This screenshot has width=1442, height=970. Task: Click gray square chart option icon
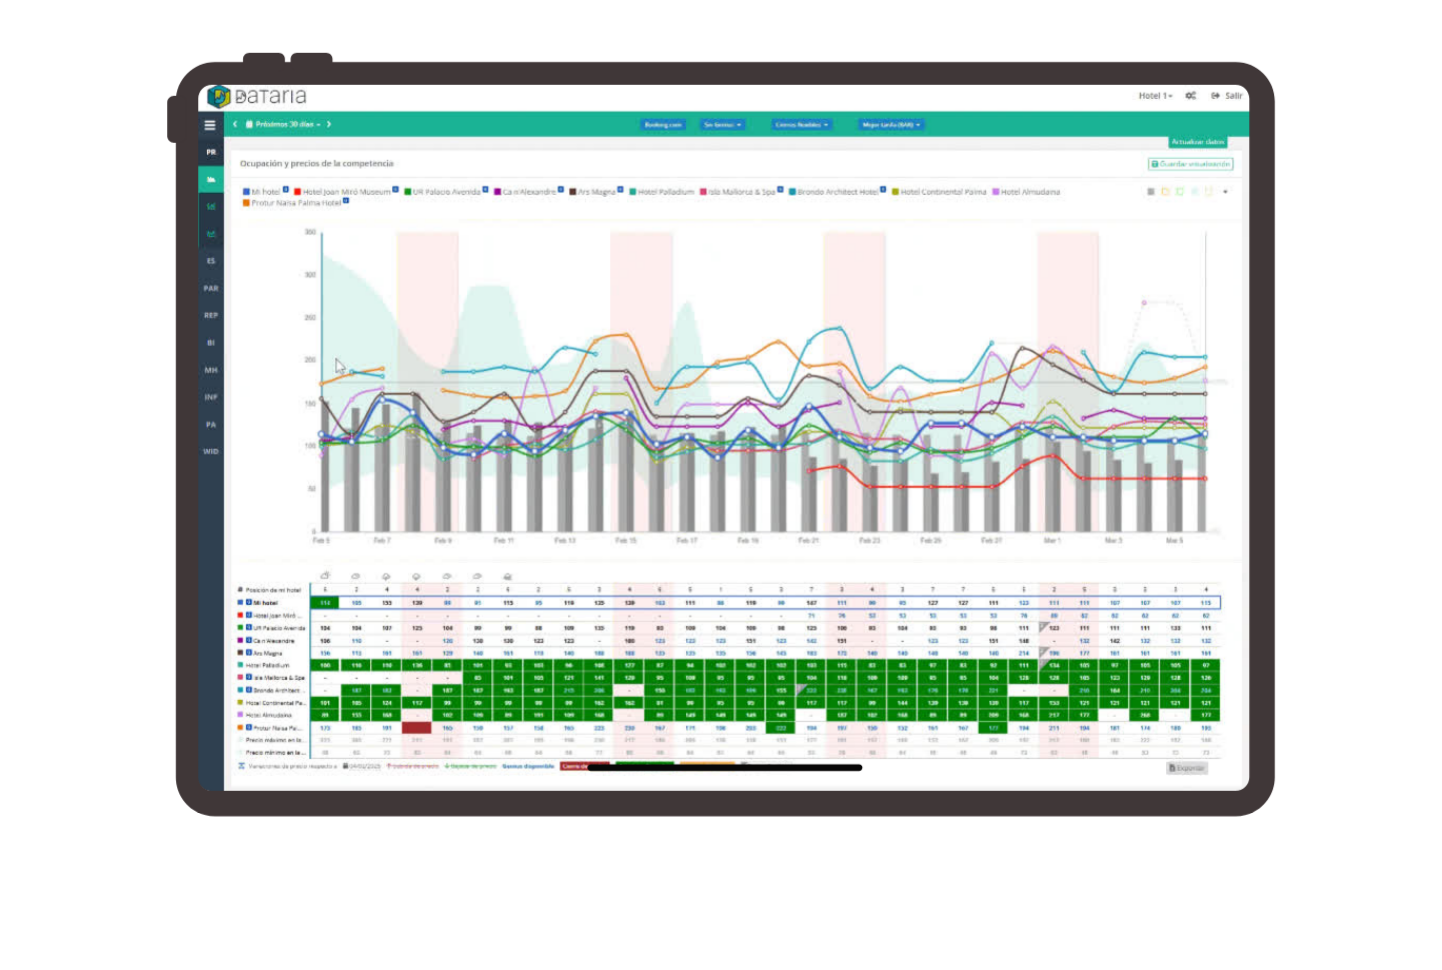[1151, 191]
